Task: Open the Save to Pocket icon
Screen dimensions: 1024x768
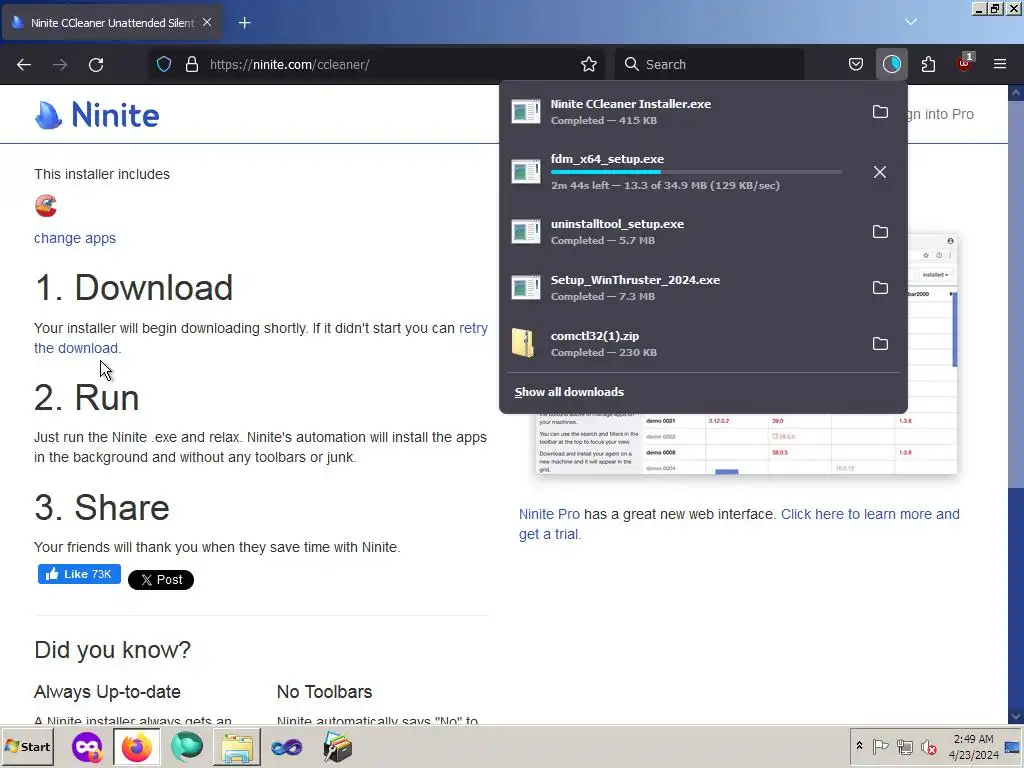Action: point(856,65)
